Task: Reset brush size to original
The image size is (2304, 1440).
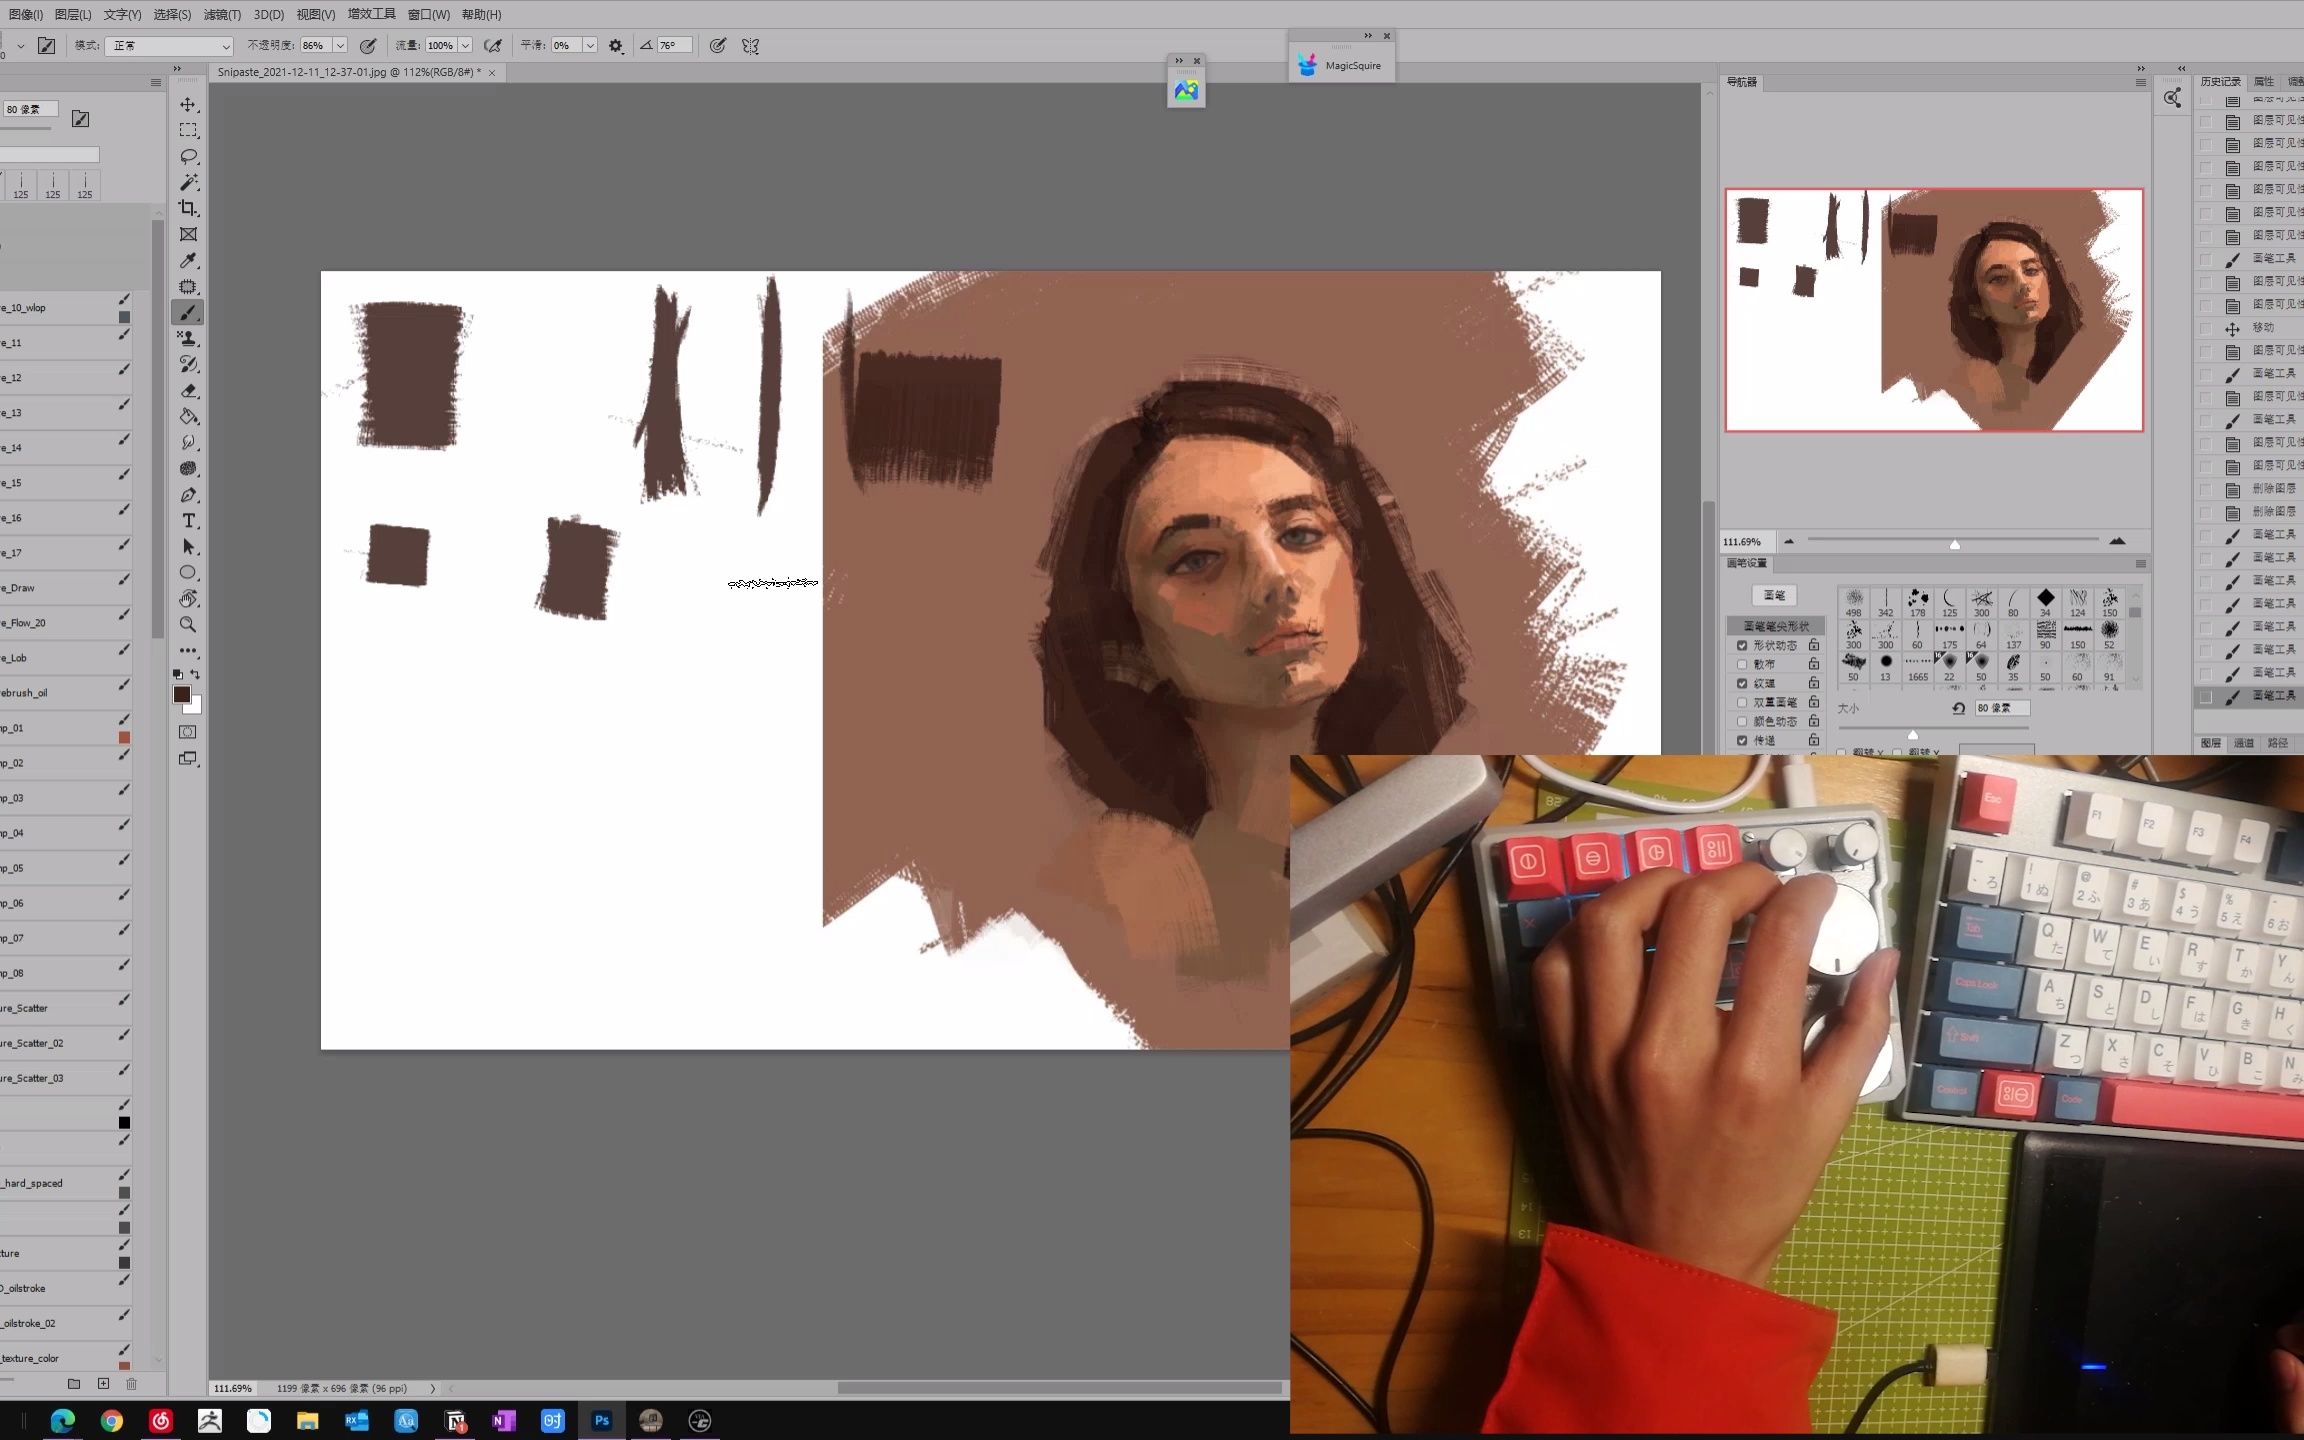Action: click(1958, 708)
